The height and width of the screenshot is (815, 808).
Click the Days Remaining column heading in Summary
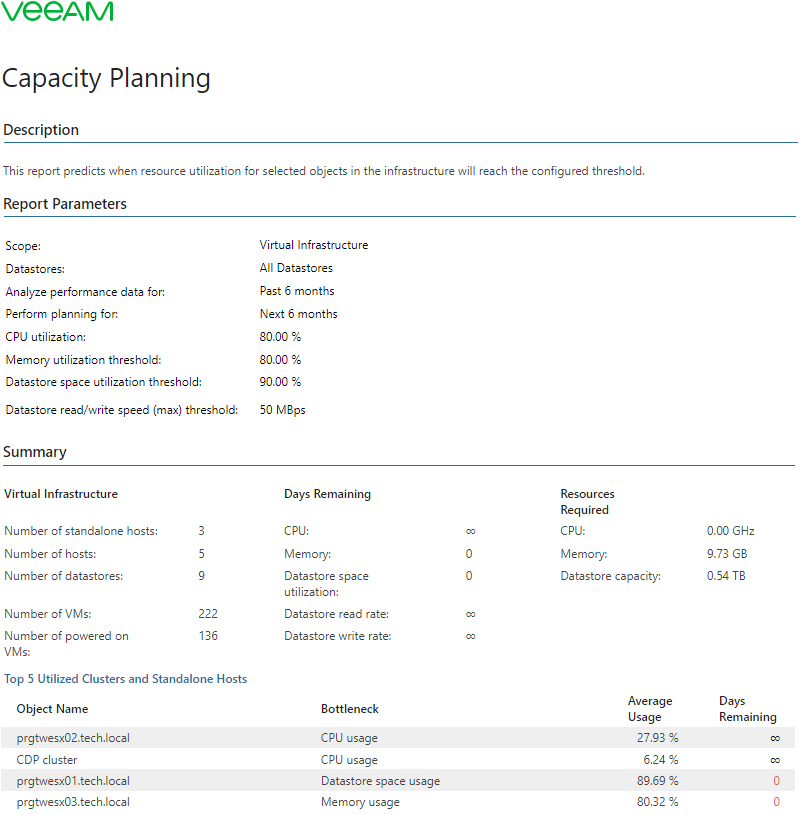coord(327,494)
